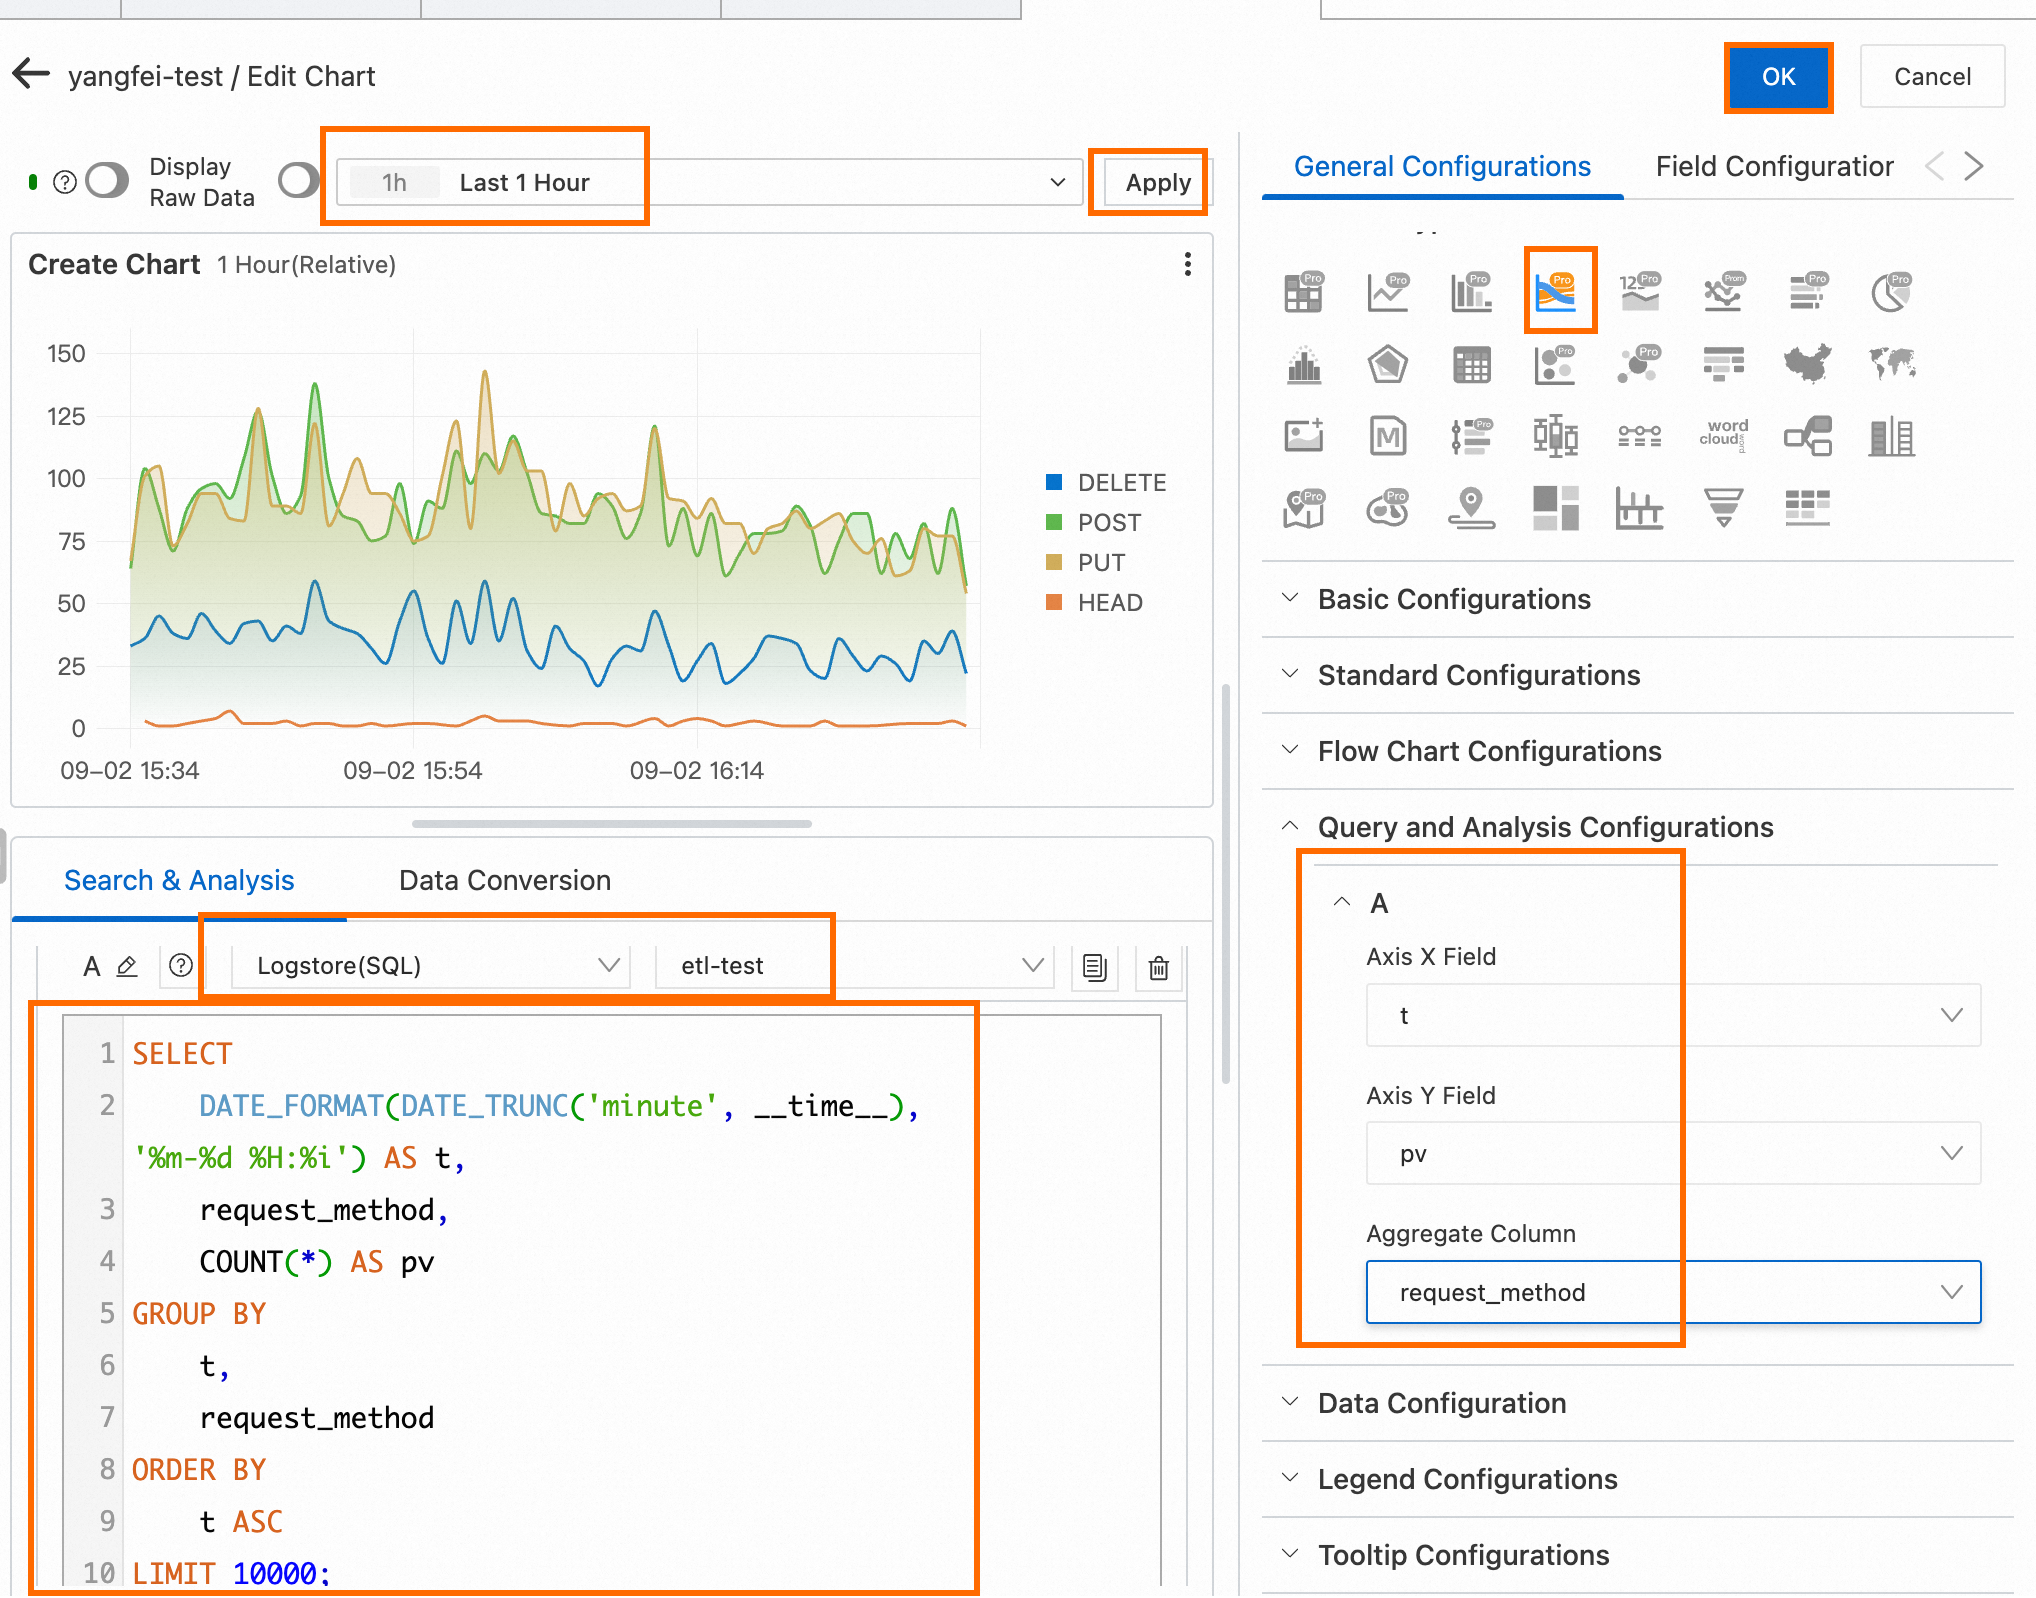2036x1598 pixels.
Task: Open the Last 1 Hour time dropdown
Action: pyautogui.click(x=709, y=182)
